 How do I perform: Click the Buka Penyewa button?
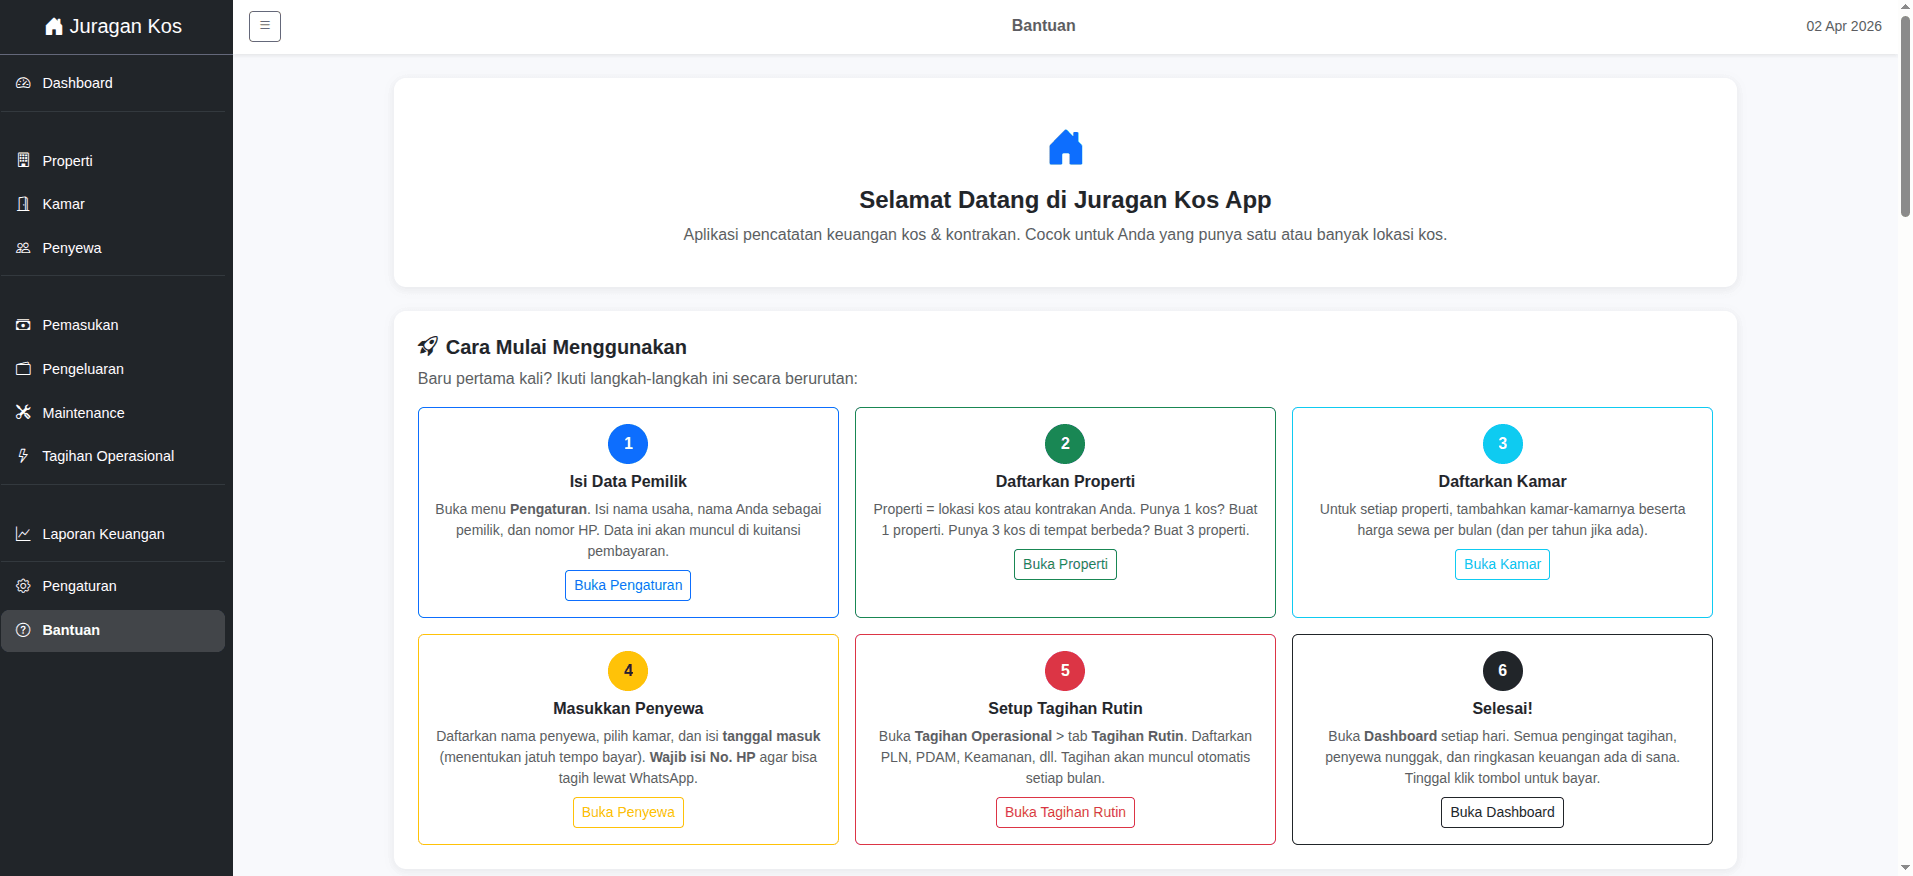tap(628, 812)
